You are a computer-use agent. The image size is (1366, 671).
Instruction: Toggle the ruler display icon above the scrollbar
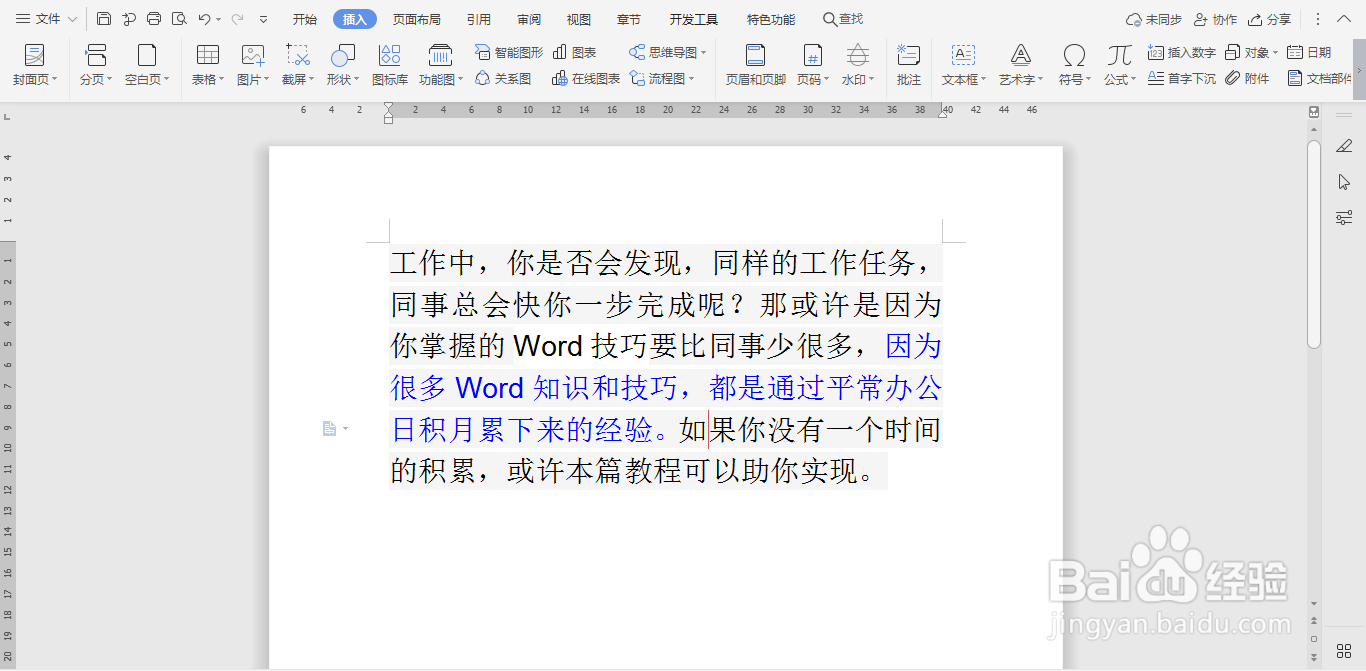(1313, 111)
